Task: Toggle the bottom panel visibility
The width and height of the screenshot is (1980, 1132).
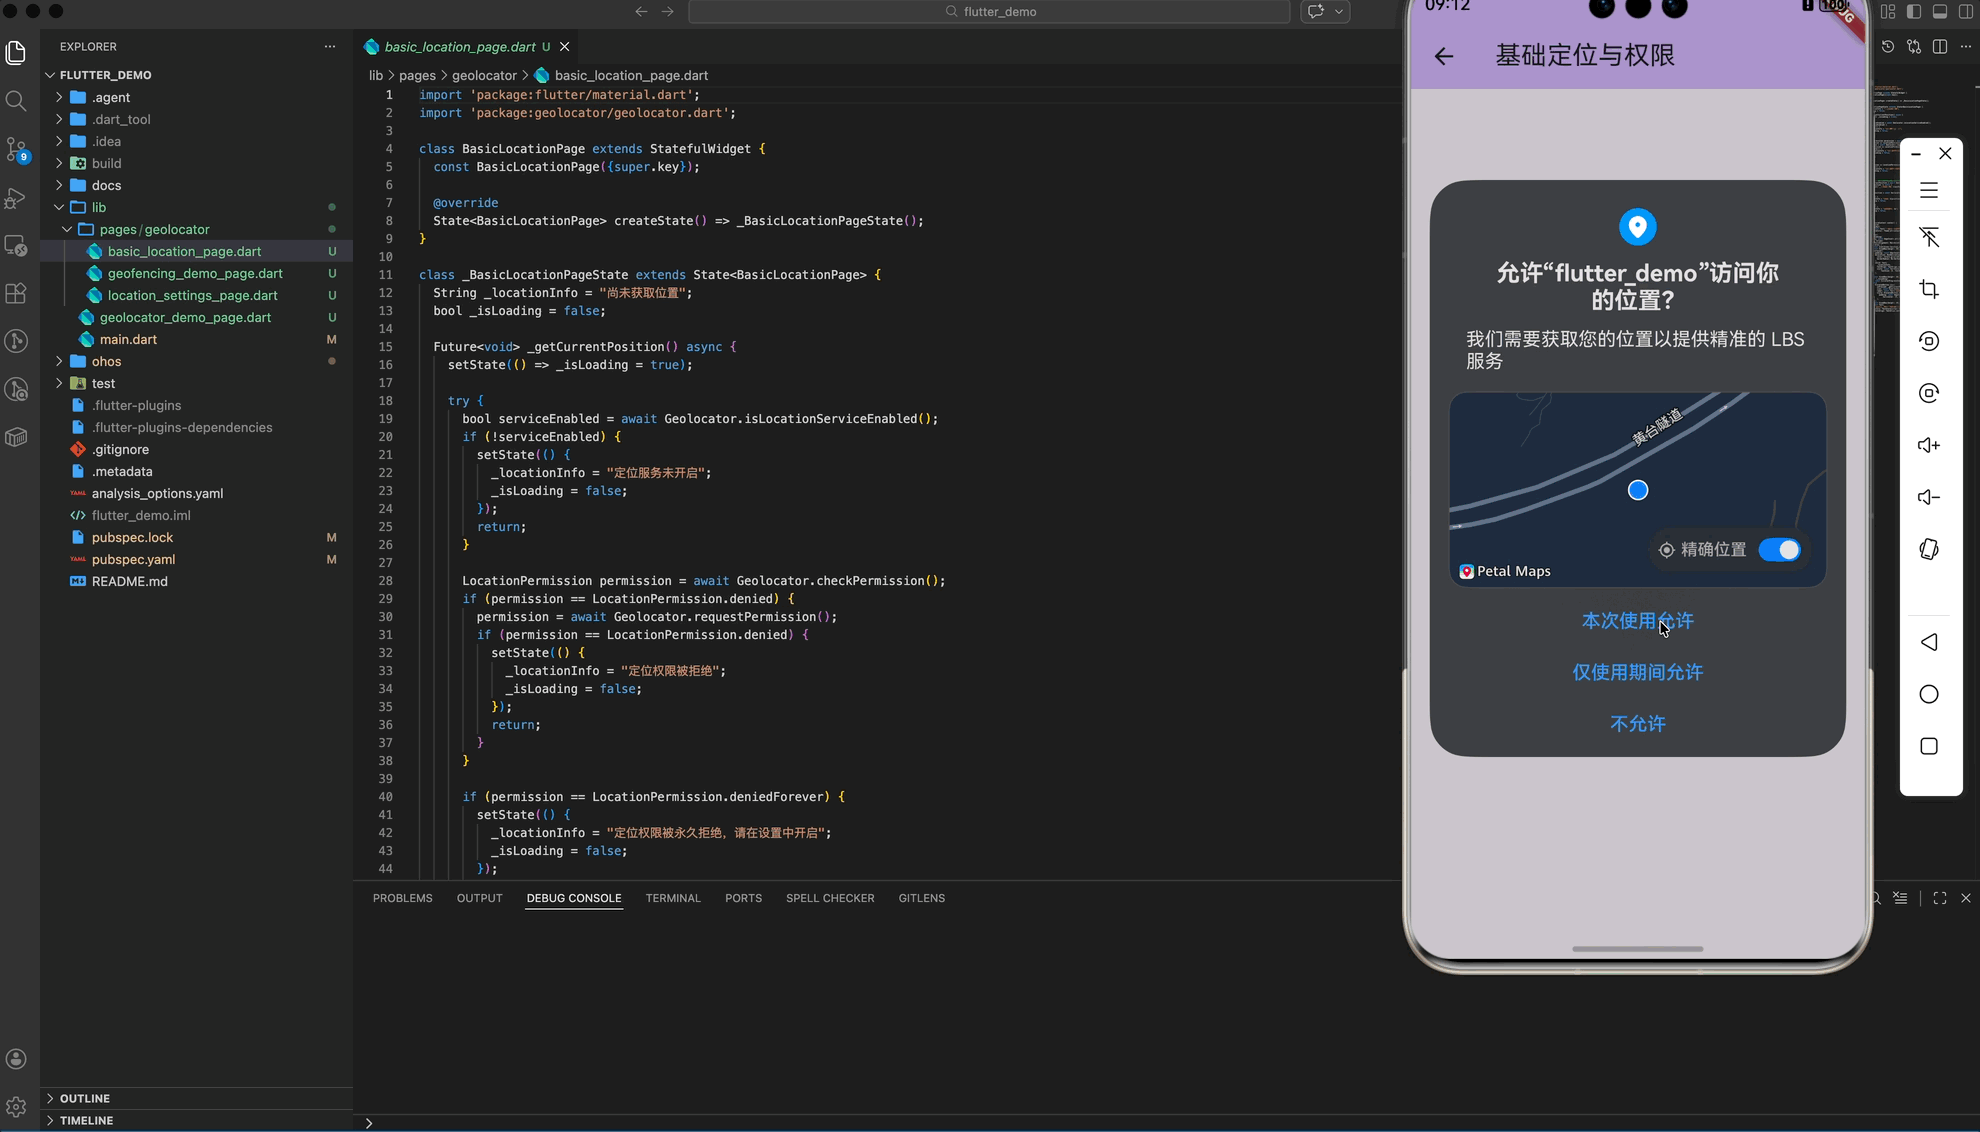Action: point(1940,11)
